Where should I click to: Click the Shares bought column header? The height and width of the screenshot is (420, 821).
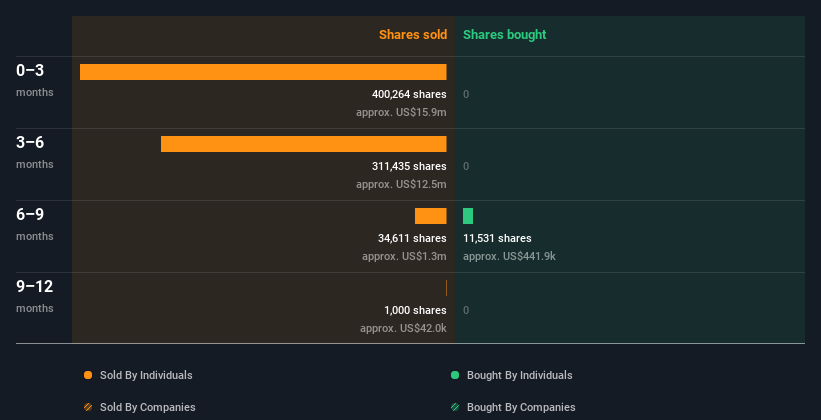[x=505, y=35]
